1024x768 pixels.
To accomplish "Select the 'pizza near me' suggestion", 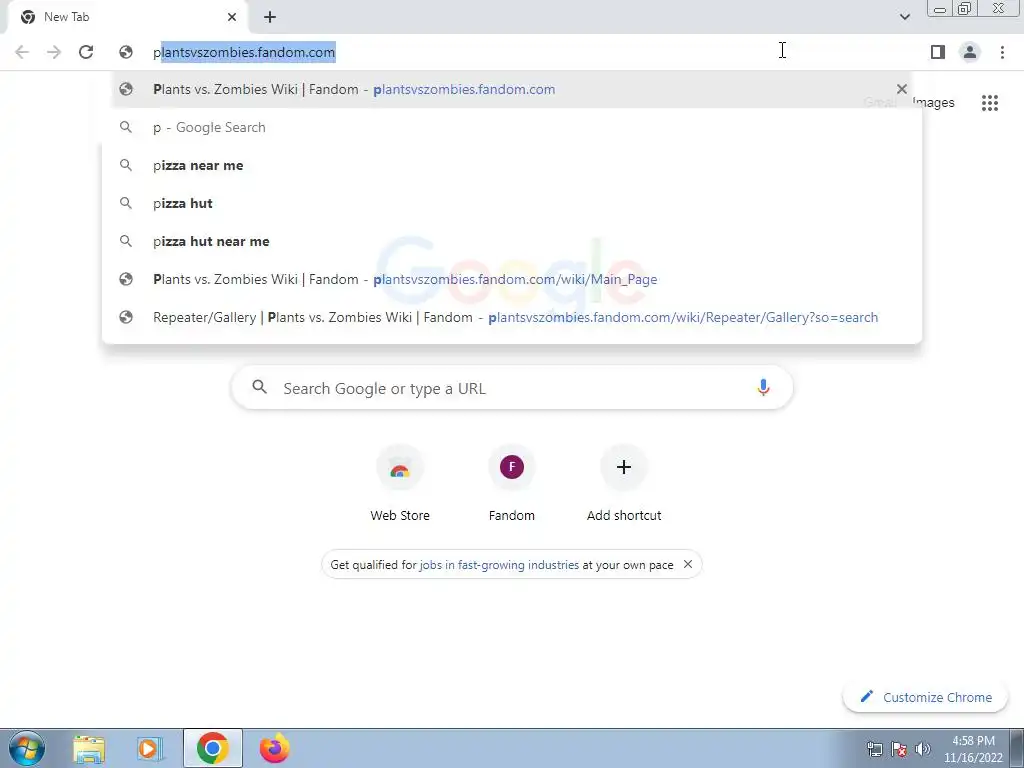I will pyautogui.click(x=511, y=165).
